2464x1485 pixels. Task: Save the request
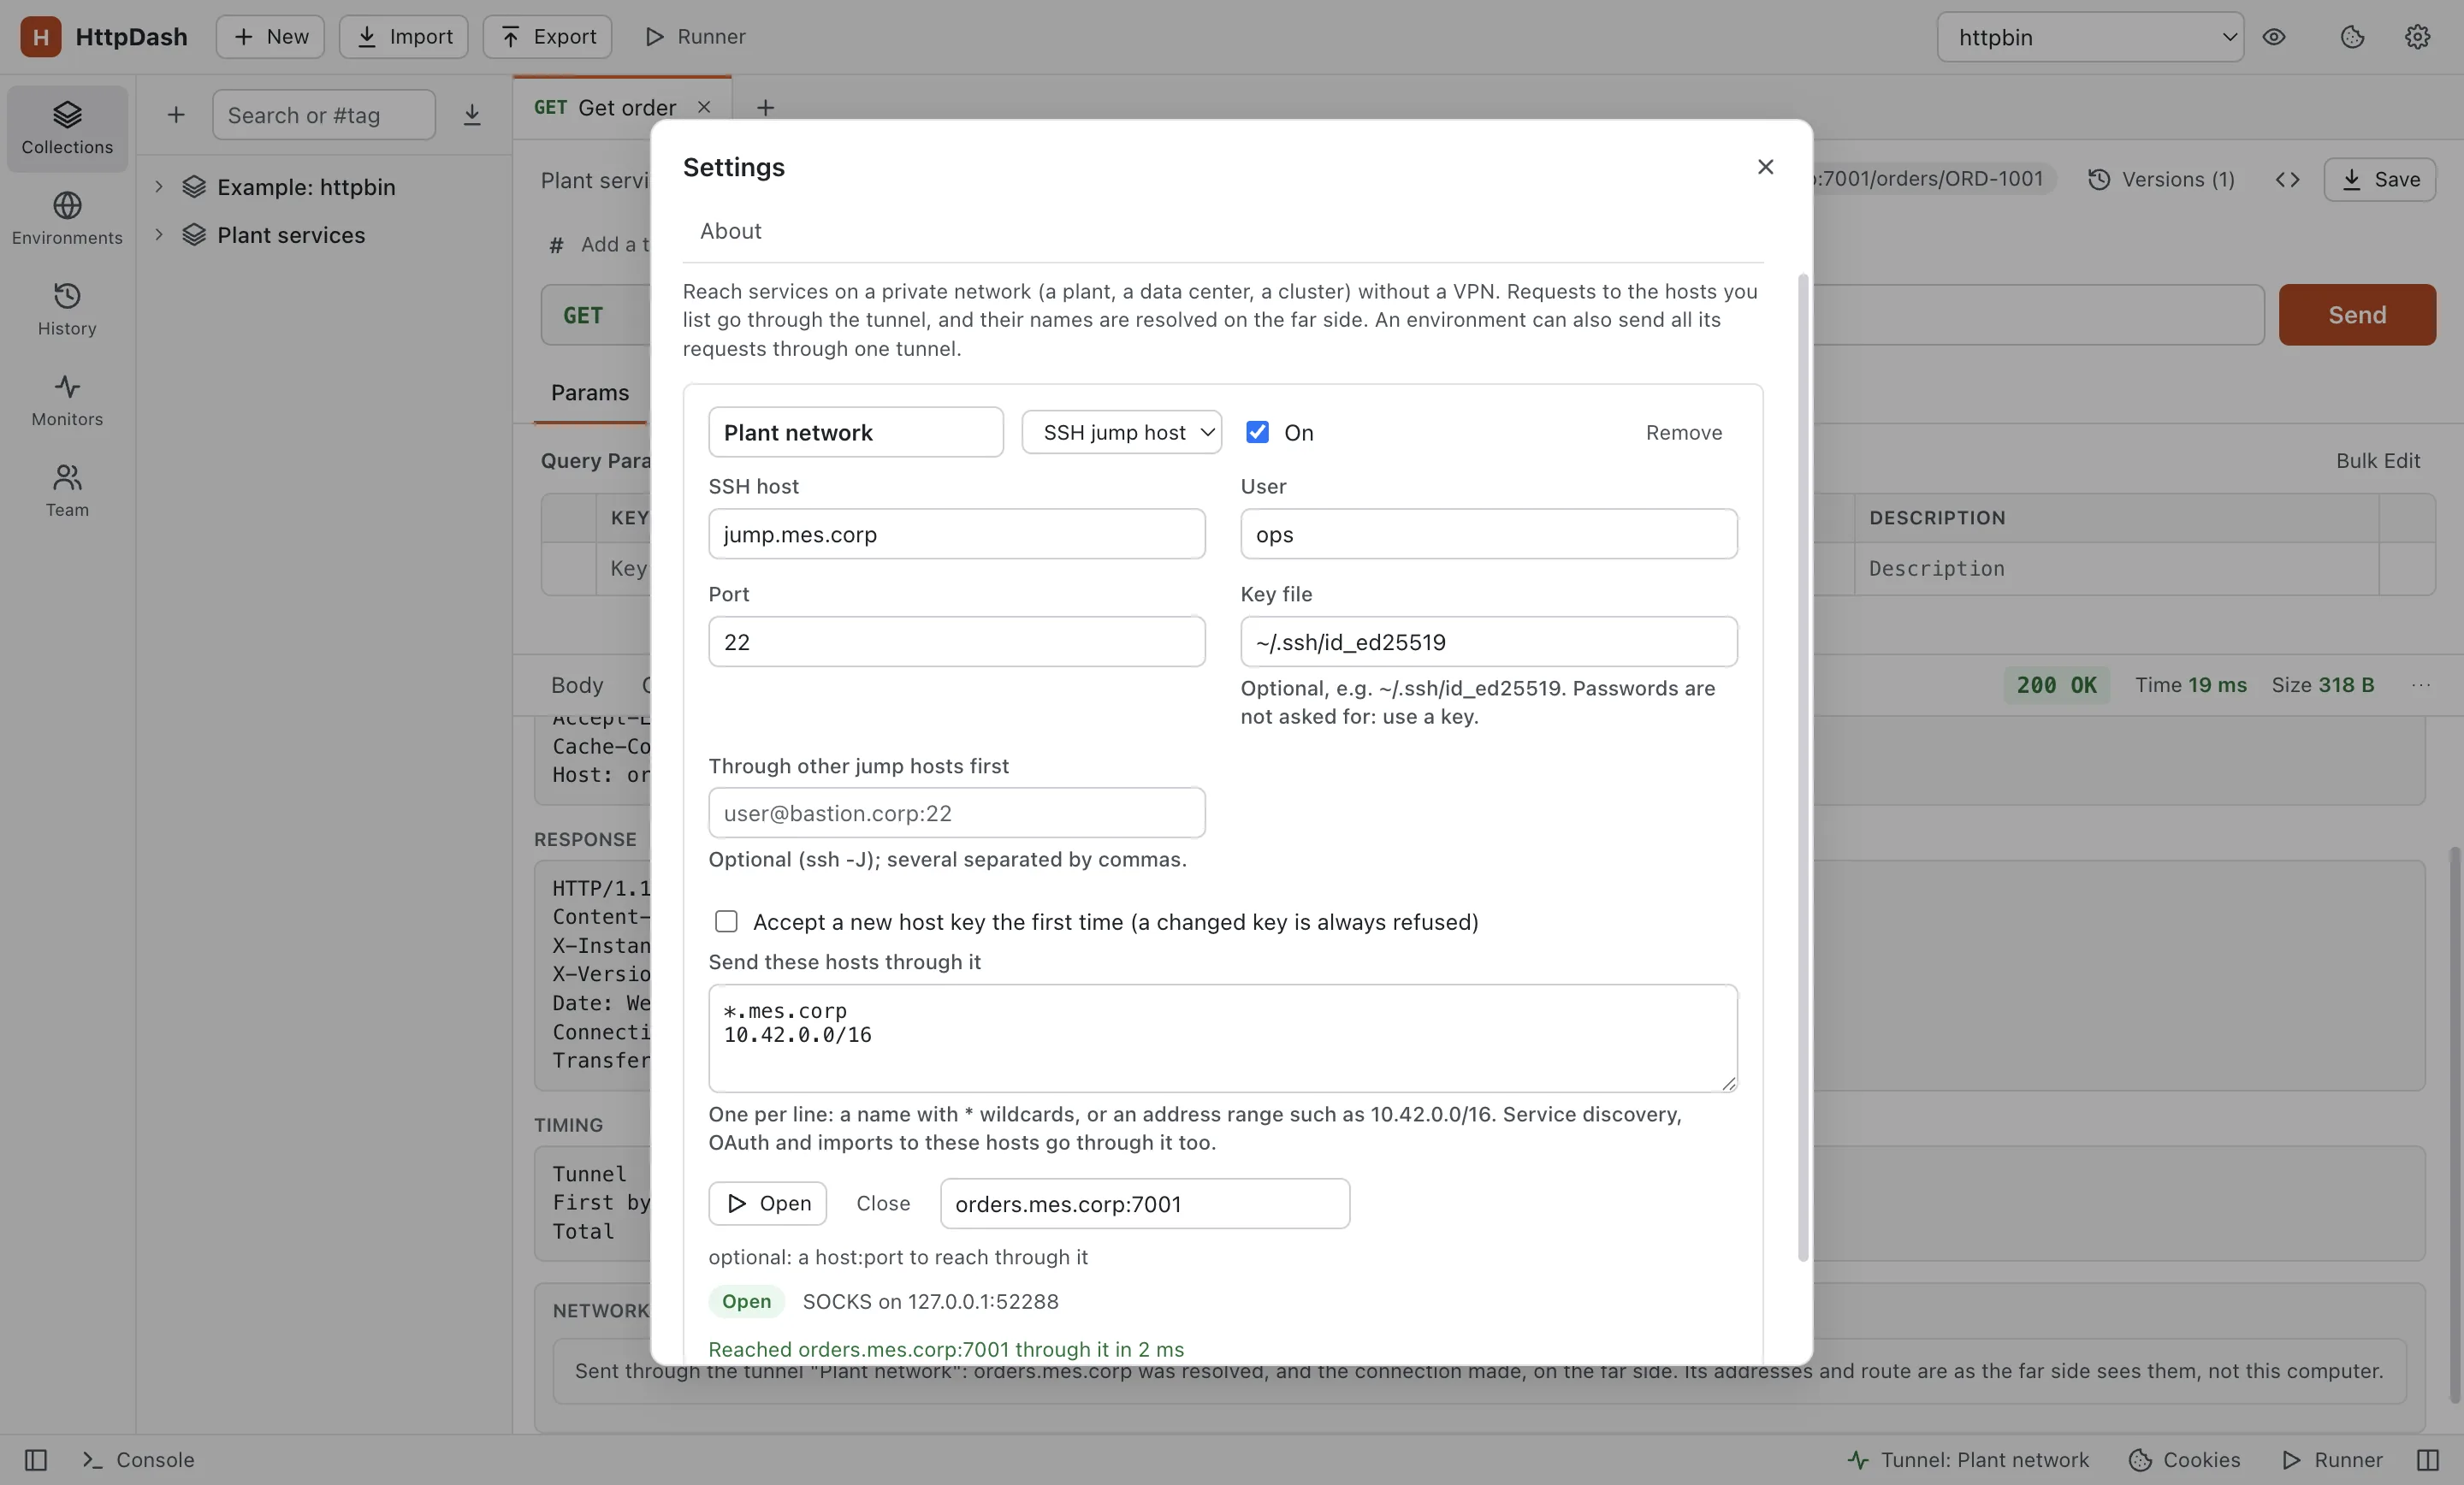[2379, 179]
